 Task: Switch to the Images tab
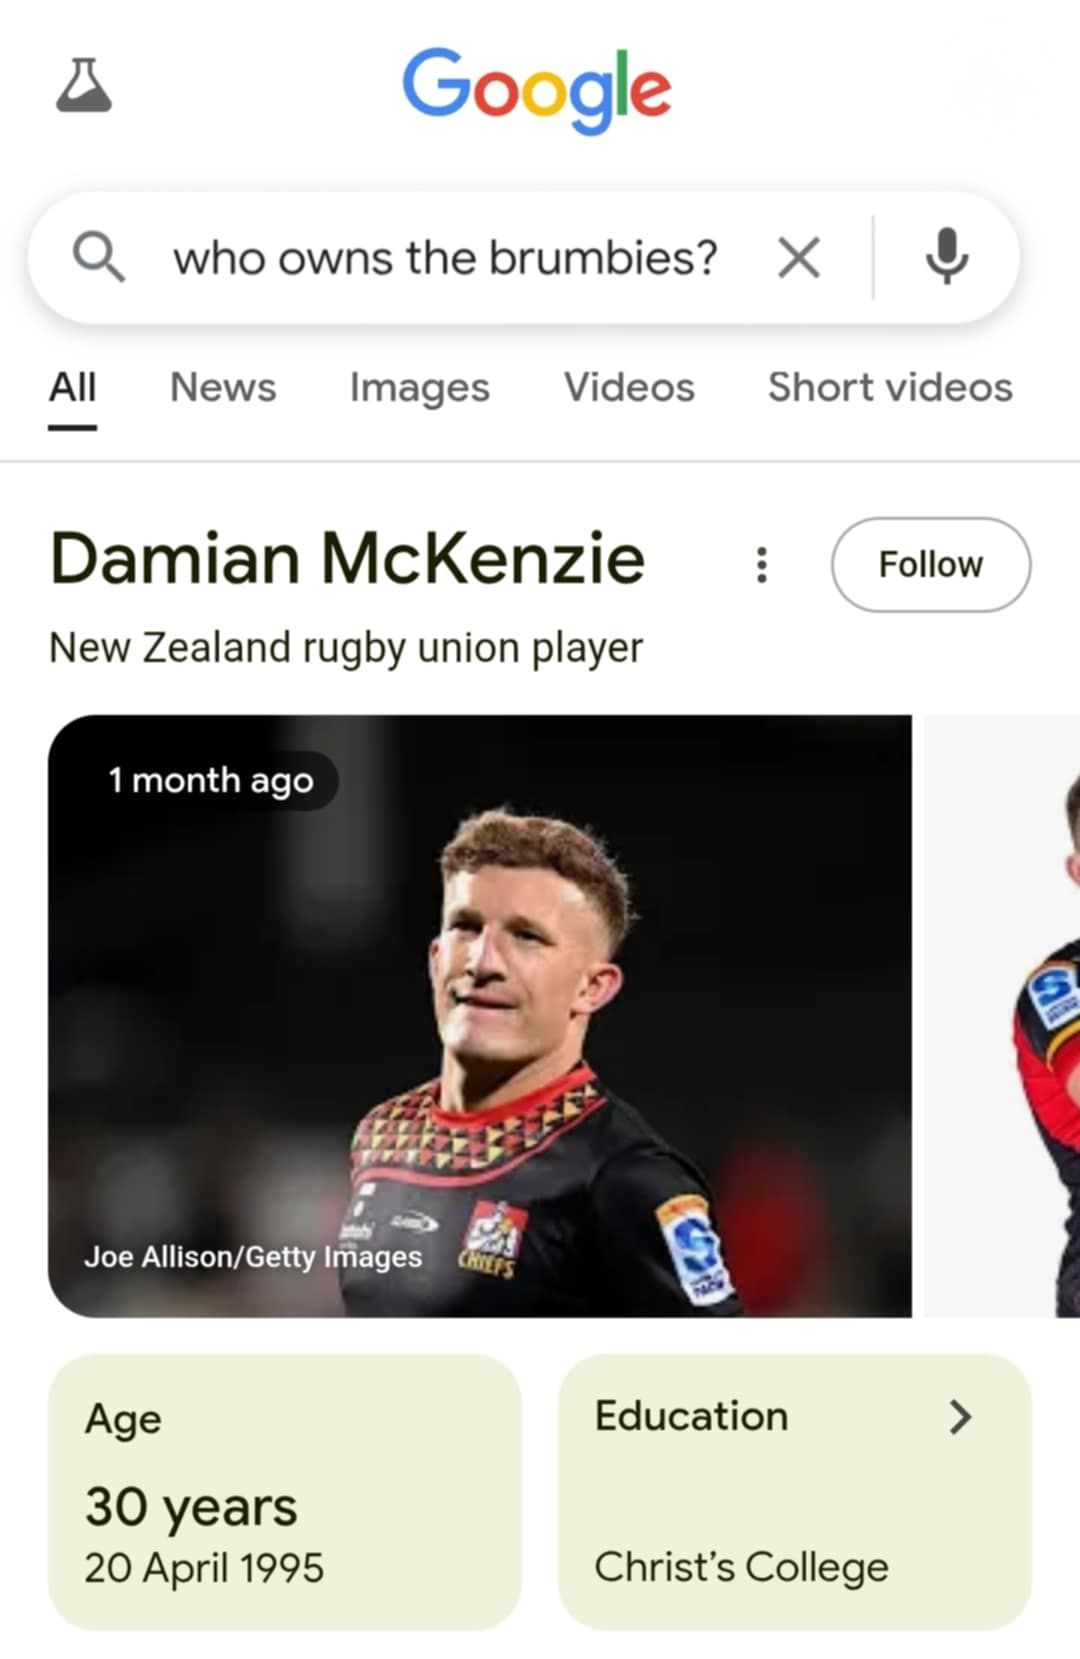(x=420, y=388)
